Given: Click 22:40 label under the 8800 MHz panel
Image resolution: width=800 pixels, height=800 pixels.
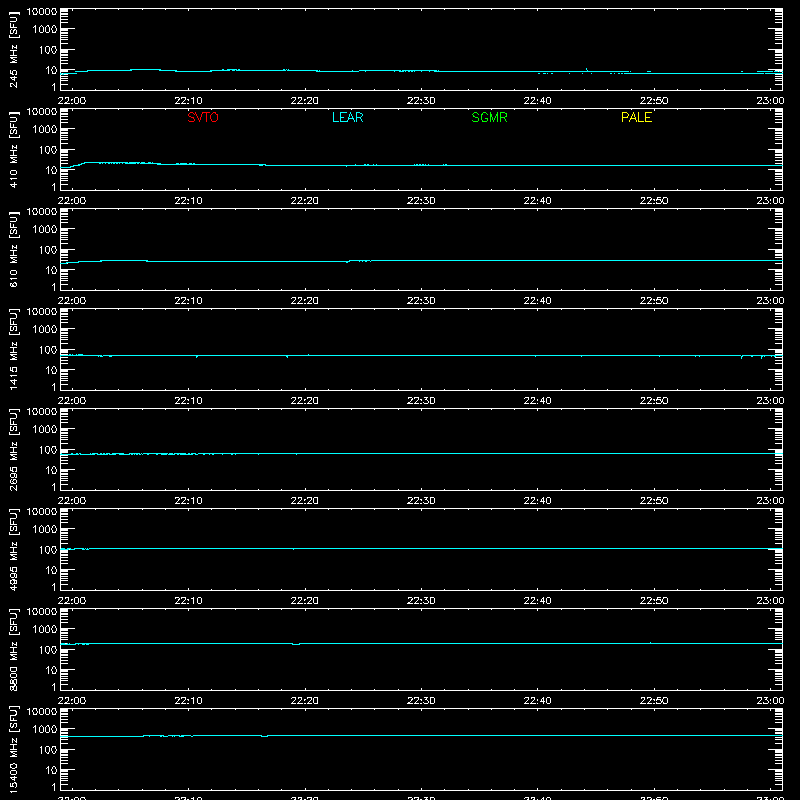Looking at the screenshot, I should point(537,701).
